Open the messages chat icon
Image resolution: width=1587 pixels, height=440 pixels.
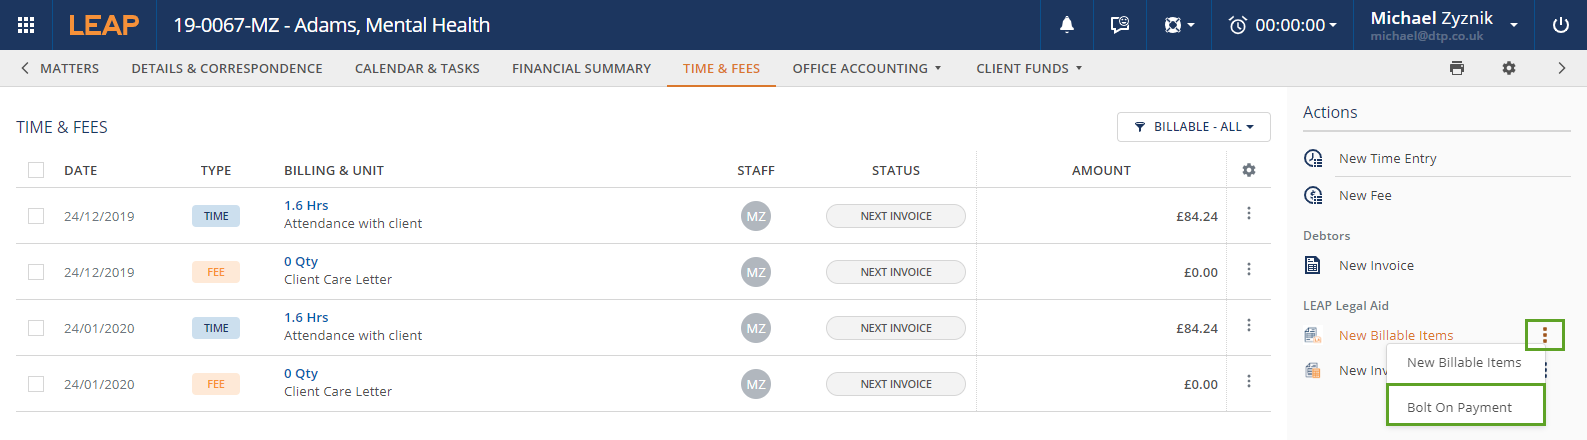pyautogui.click(x=1120, y=25)
